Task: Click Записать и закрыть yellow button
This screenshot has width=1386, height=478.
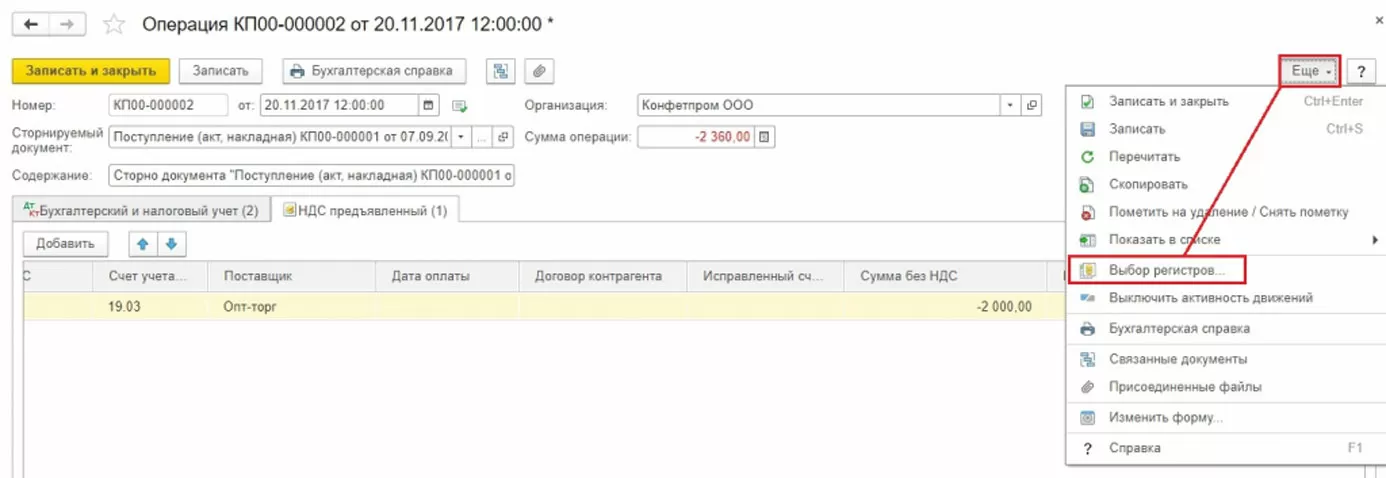Action: [91, 71]
